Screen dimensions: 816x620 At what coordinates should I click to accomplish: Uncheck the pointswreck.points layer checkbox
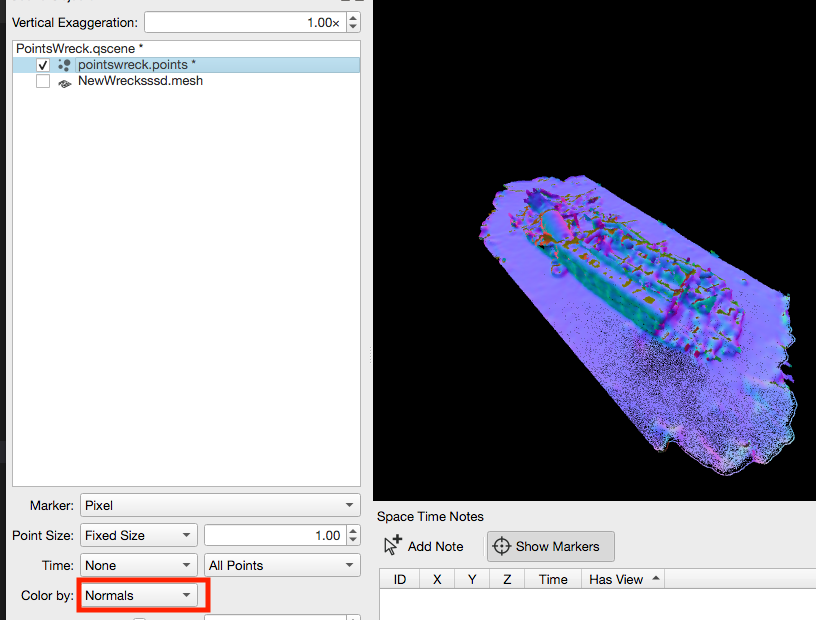[43, 64]
